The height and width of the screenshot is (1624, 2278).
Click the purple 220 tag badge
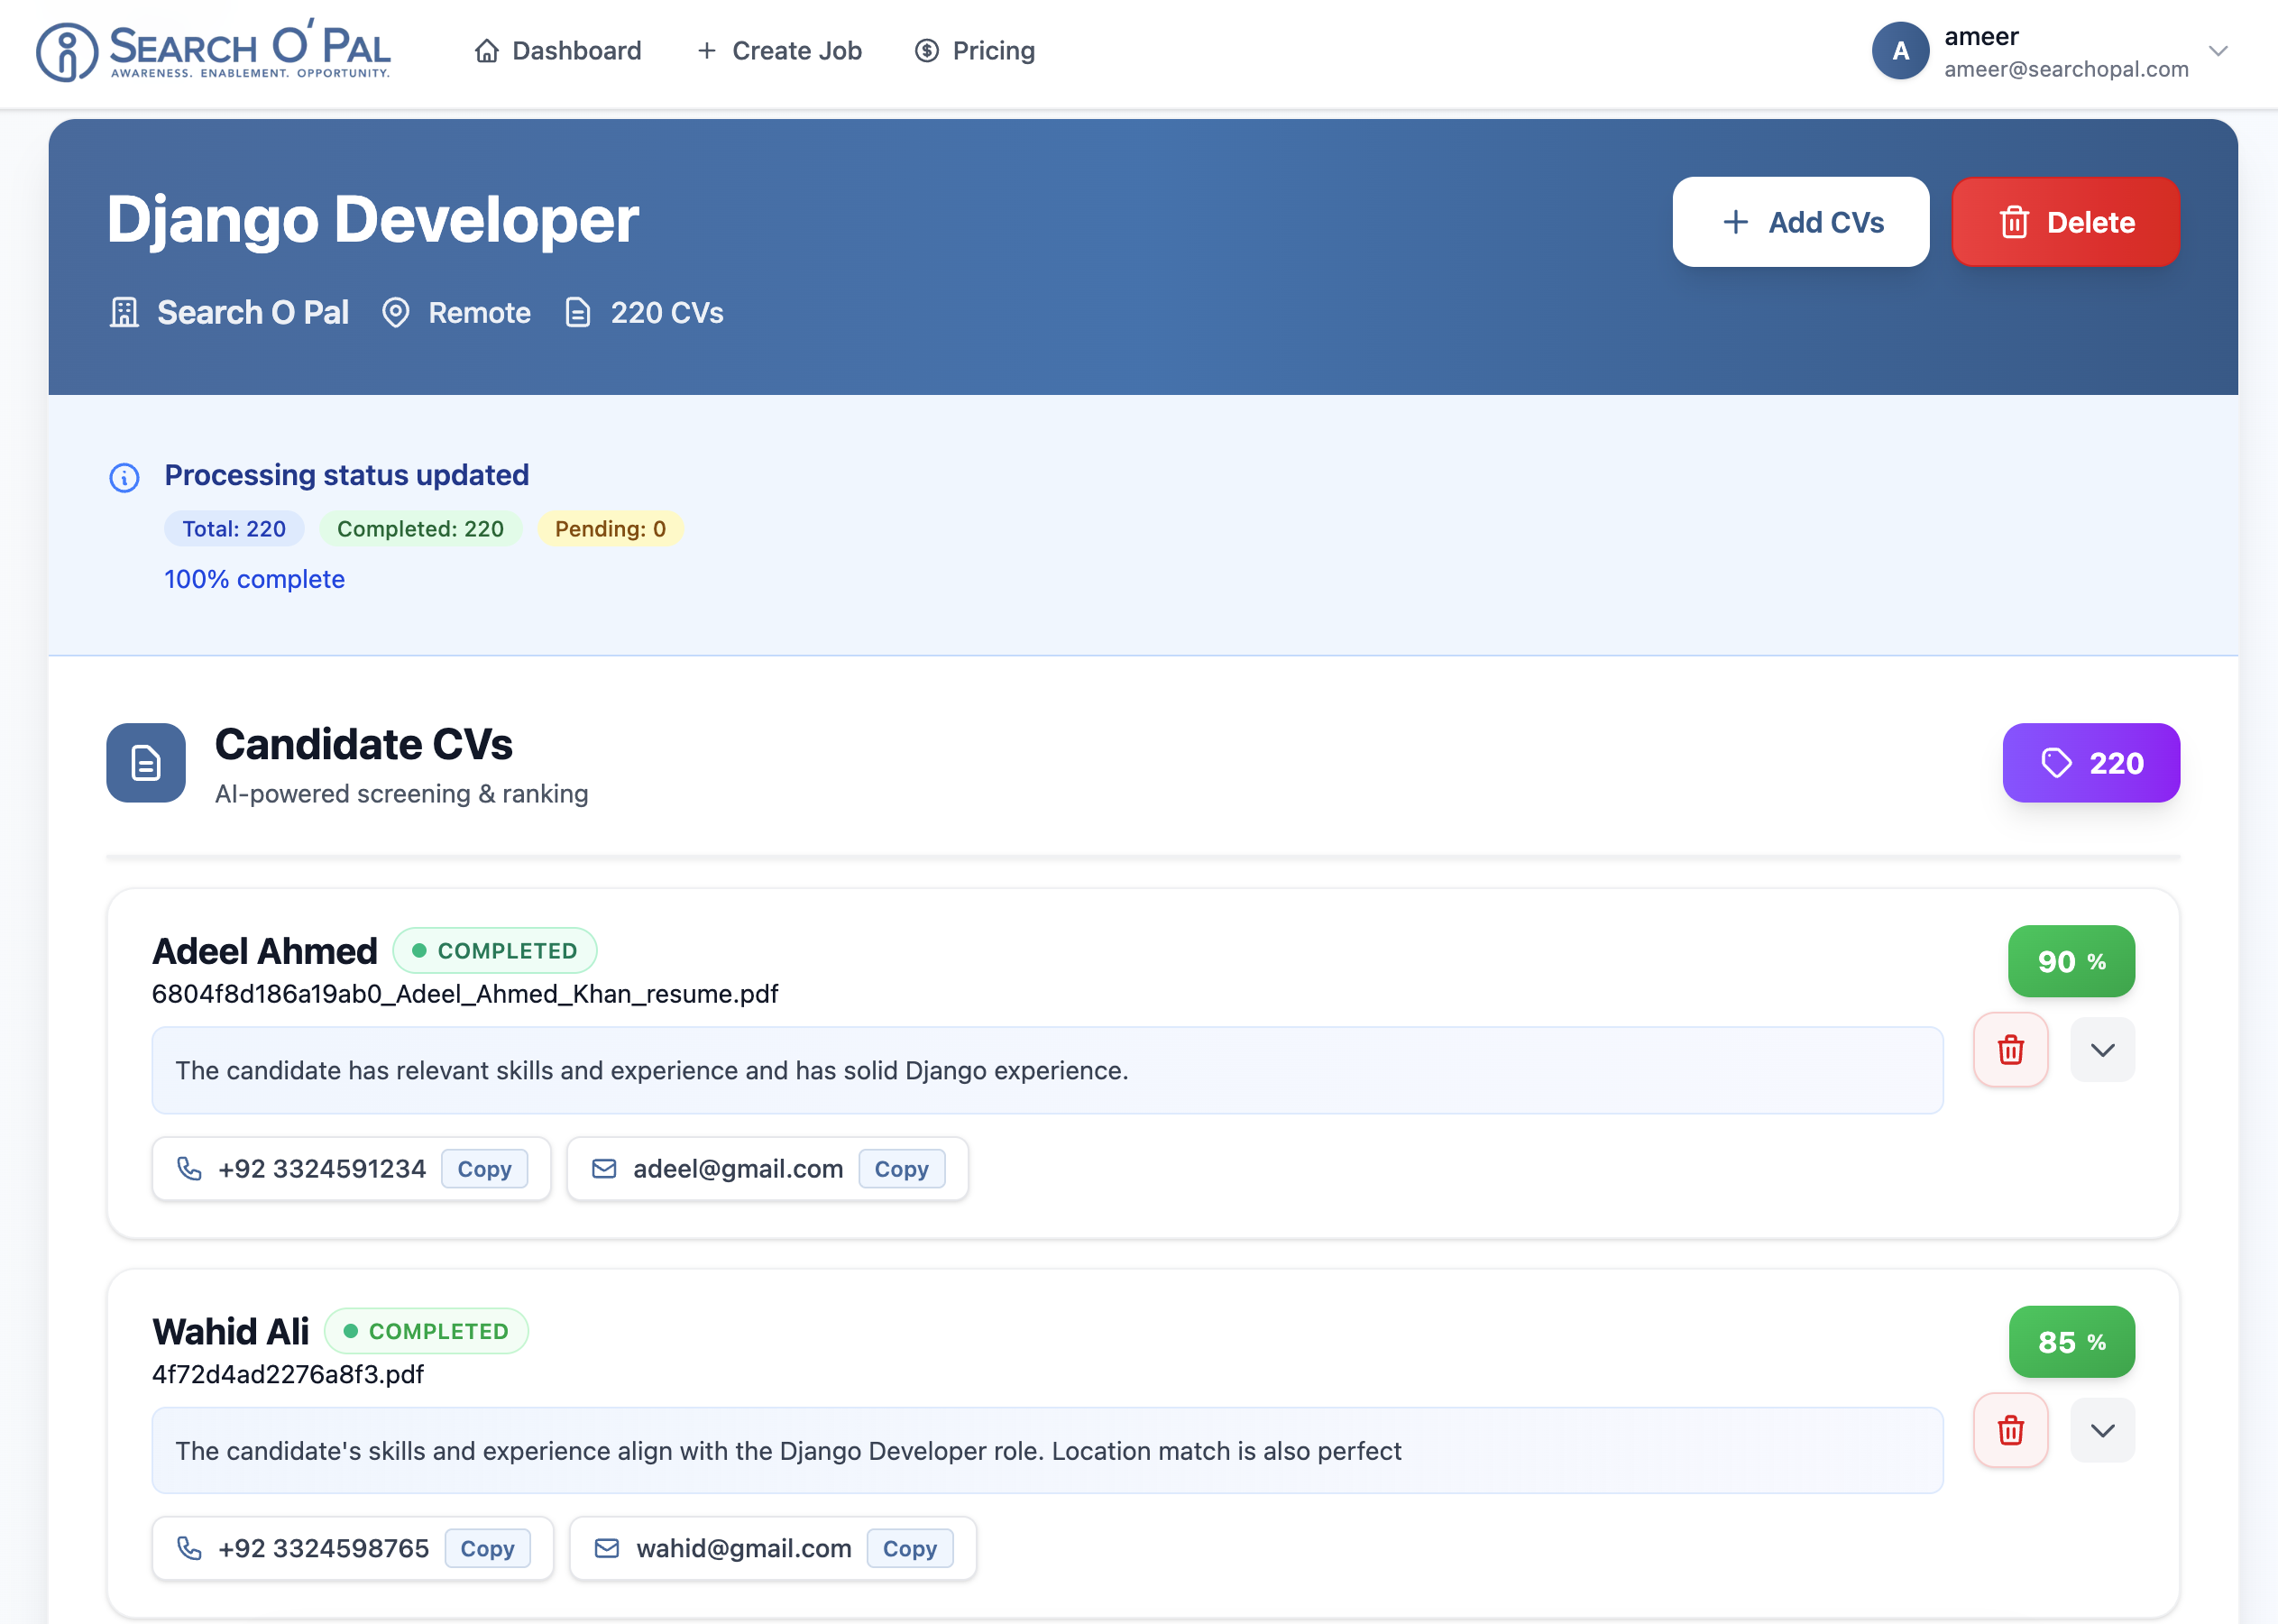tap(2091, 763)
